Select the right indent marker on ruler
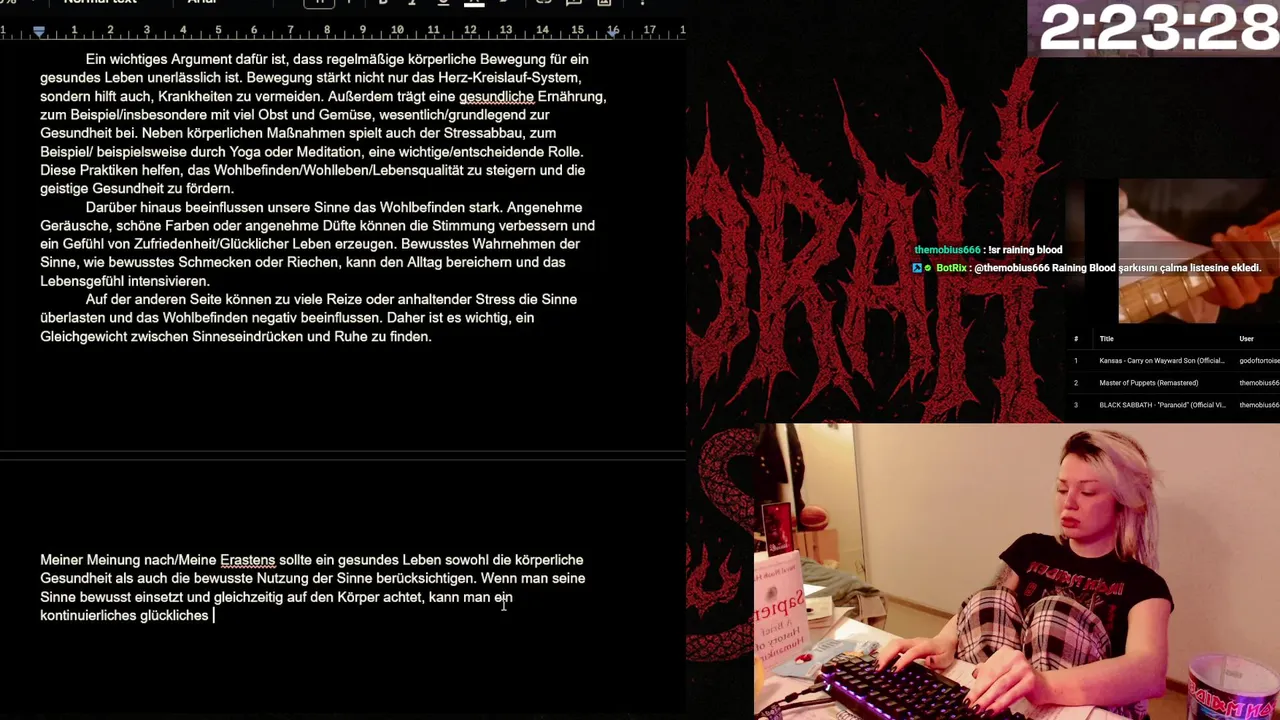The image size is (1280, 720). [612, 32]
